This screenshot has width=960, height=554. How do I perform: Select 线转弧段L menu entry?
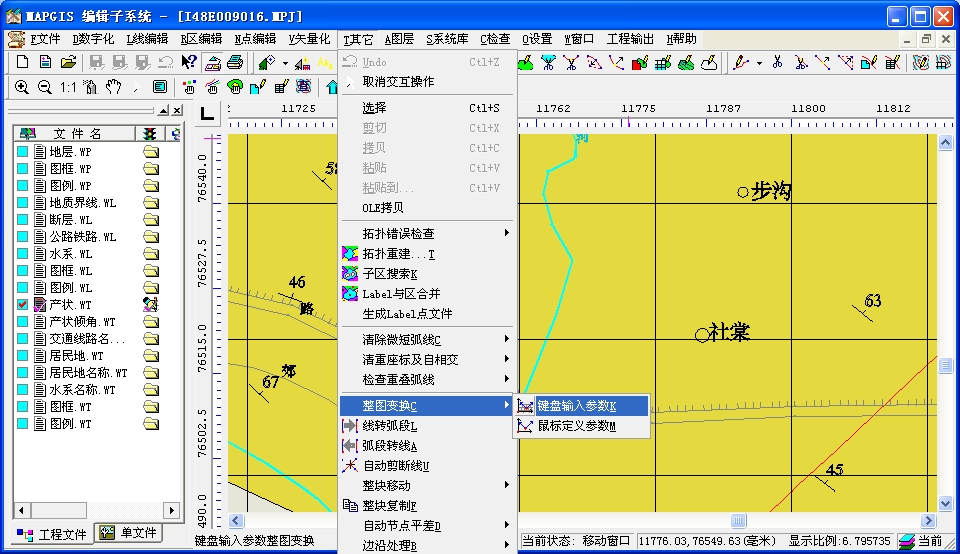[x=427, y=425]
